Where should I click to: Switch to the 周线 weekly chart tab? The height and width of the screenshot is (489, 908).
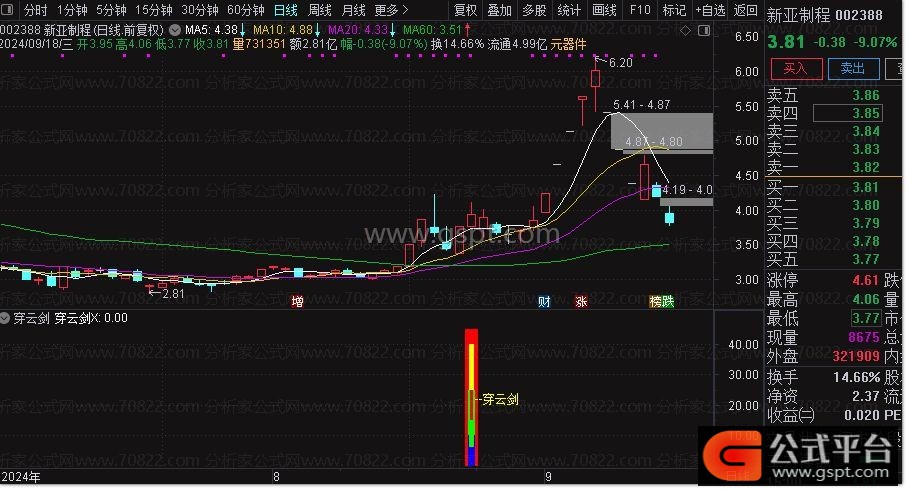[x=320, y=10]
